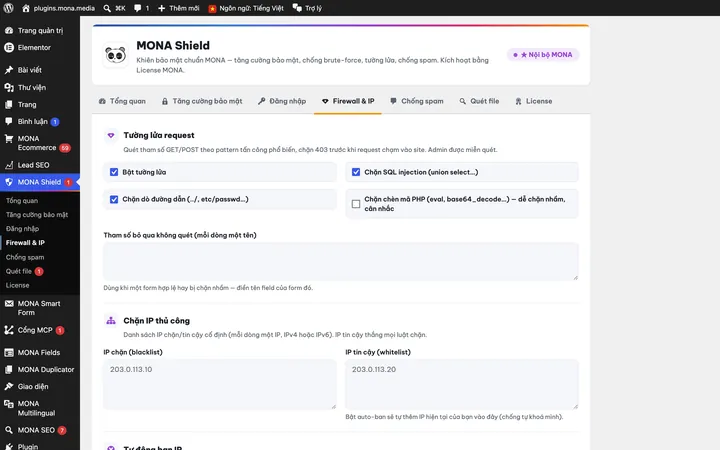Open Tăng cường bảo mật submenu item

pyautogui.click(x=37, y=214)
